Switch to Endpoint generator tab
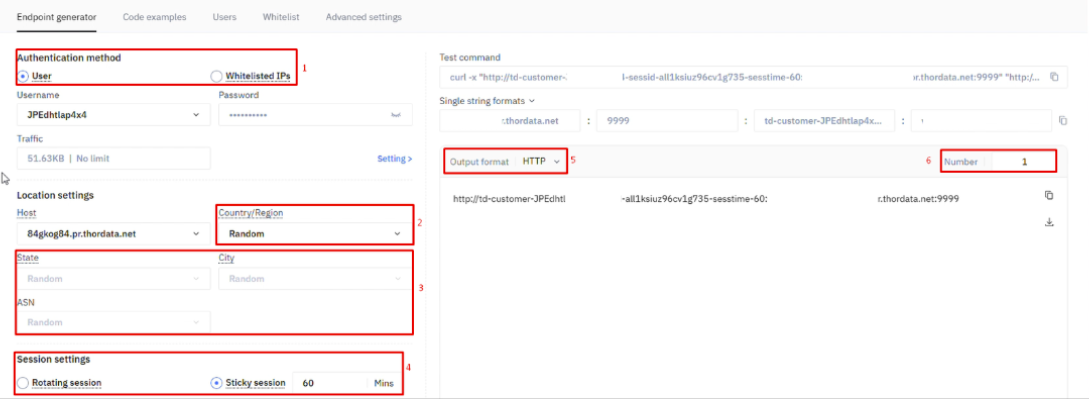This screenshot has width=1091, height=399. pos(56,17)
